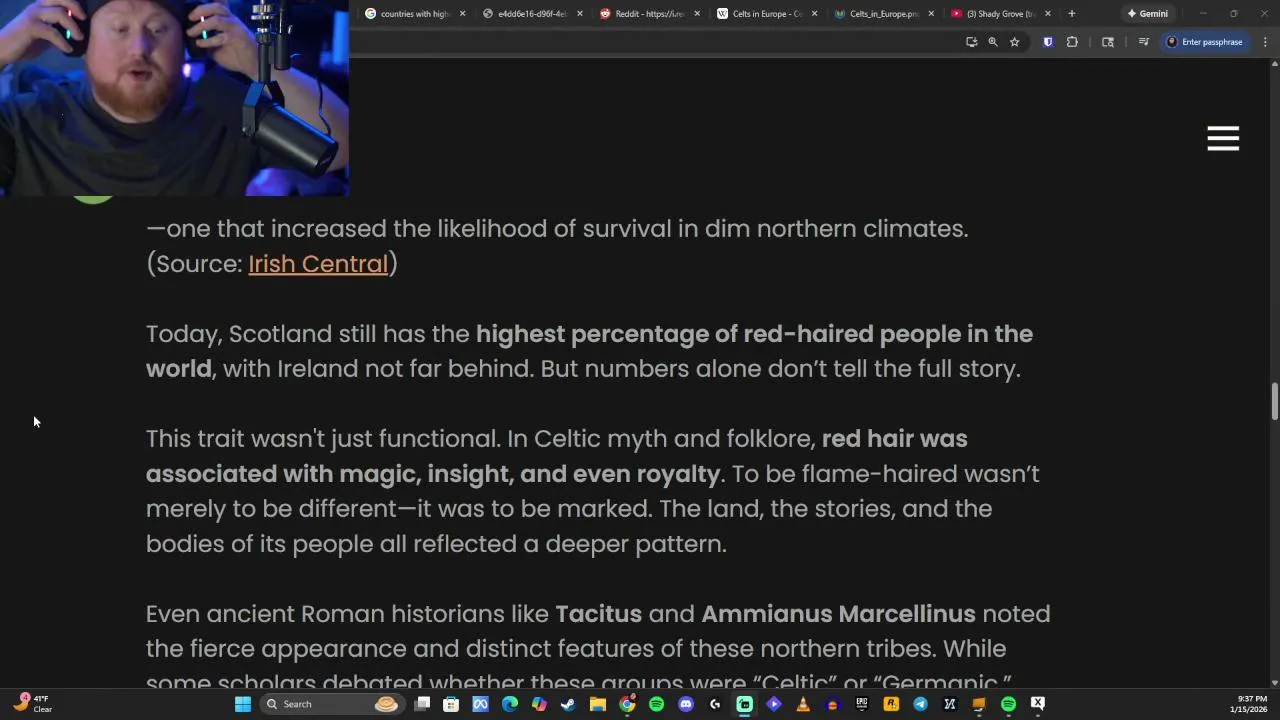Launch Steam from the taskbar
This screenshot has height=720, width=1280.
(568, 704)
